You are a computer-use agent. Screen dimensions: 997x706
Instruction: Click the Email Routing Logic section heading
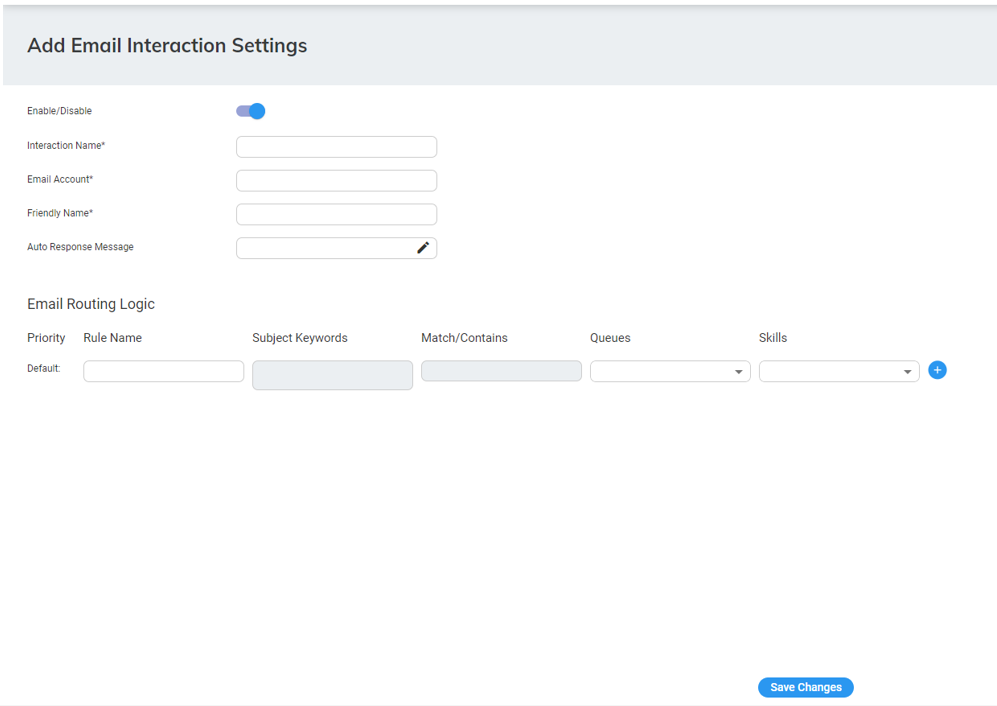91,304
